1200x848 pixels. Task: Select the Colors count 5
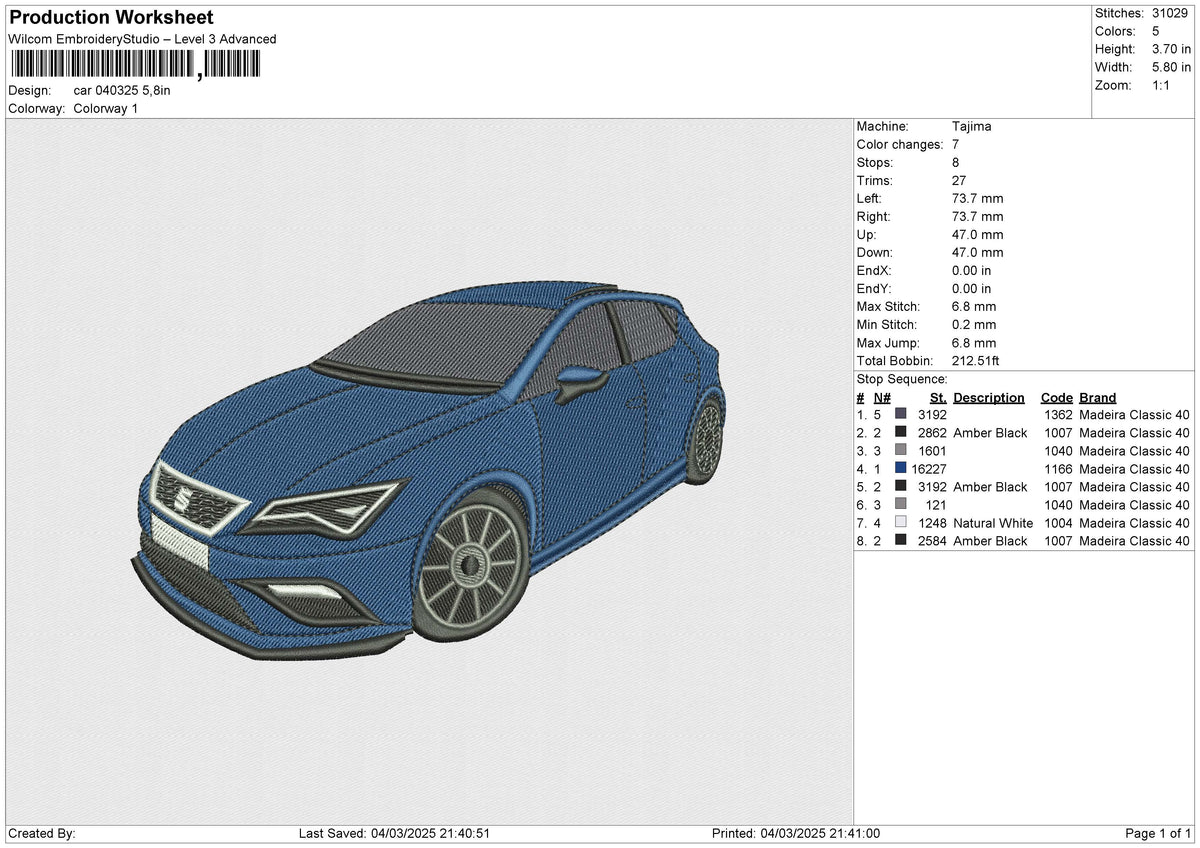pos(1156,31)
